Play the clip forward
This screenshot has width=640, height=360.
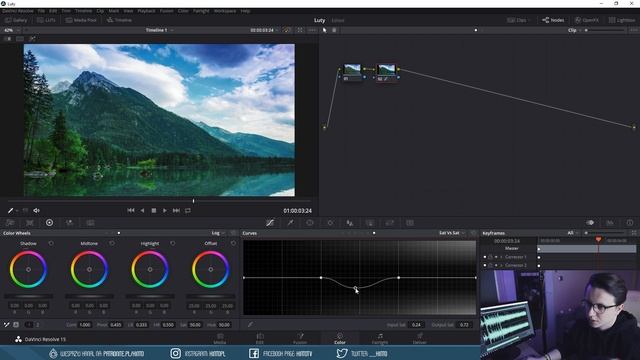165,211
